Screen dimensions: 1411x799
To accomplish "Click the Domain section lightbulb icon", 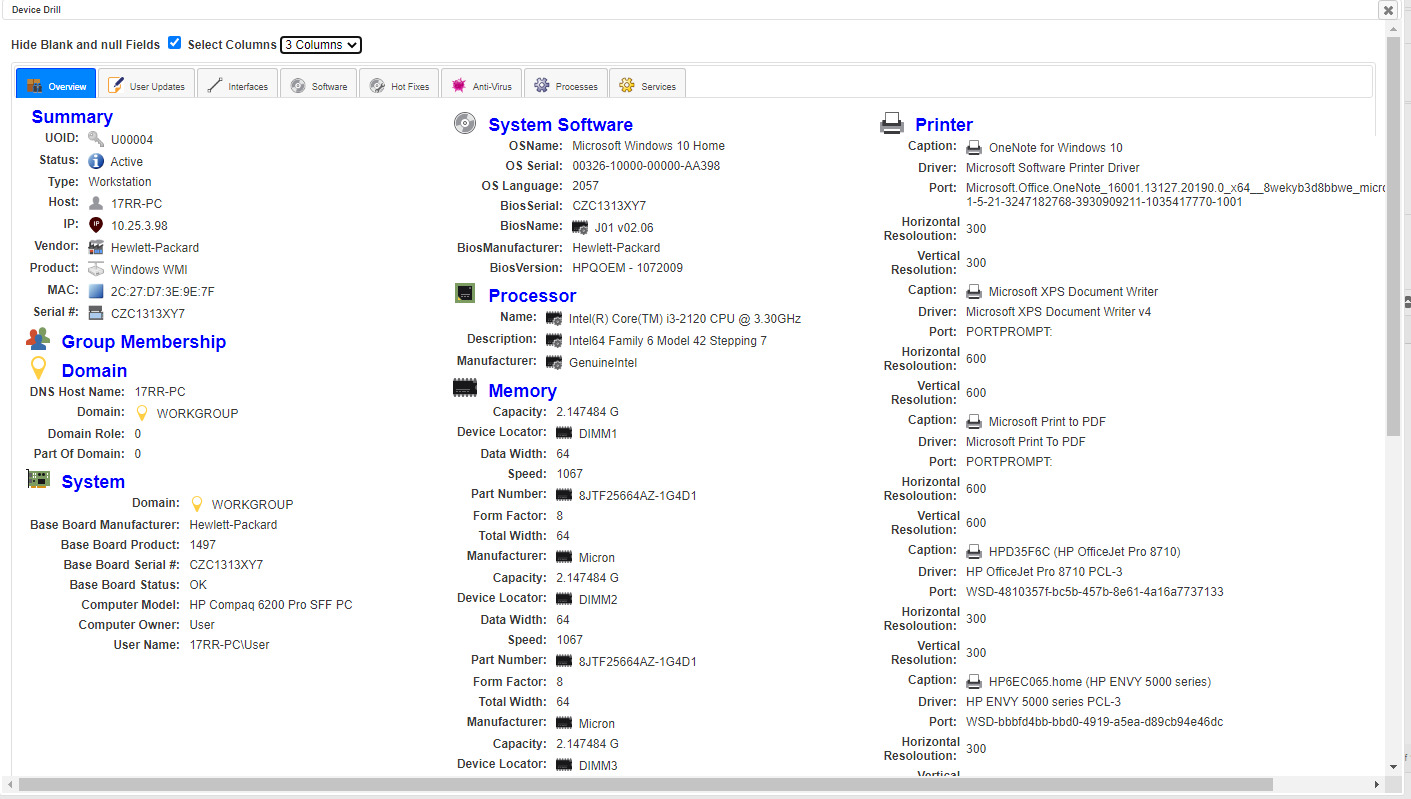I will 38,368.
